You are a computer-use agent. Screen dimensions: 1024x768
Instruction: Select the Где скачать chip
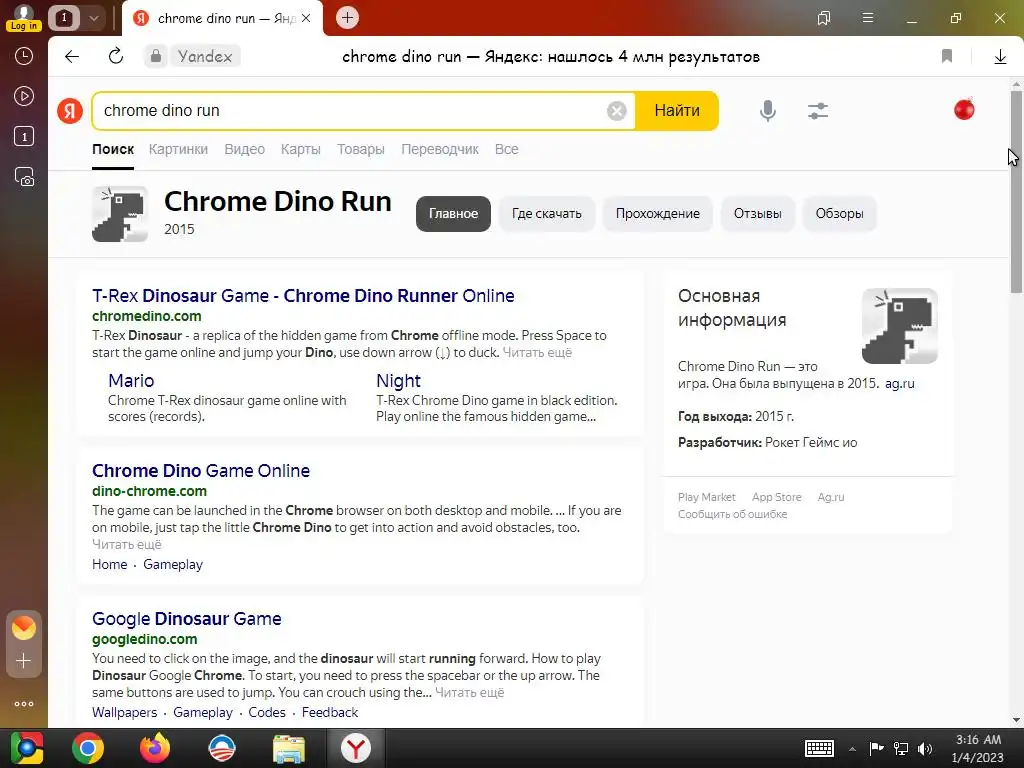547,214
